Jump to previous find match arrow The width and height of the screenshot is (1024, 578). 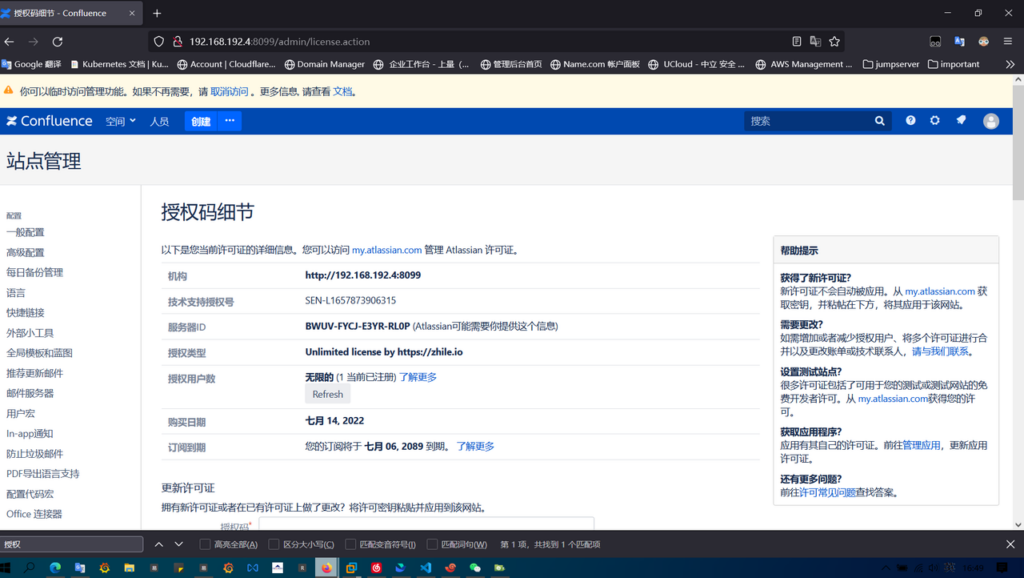click(x=158, y=544)
